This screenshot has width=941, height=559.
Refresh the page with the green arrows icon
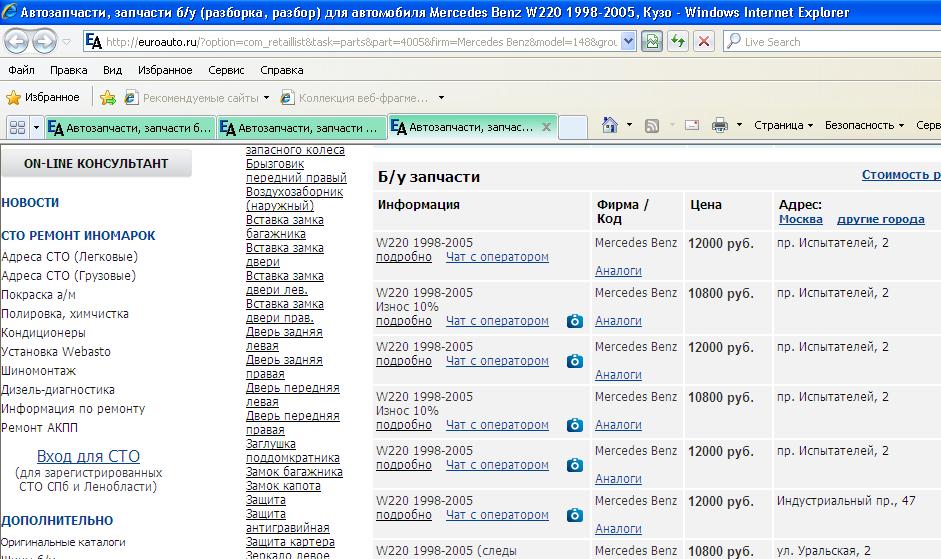pyautogui.click(x=678, y=41)
